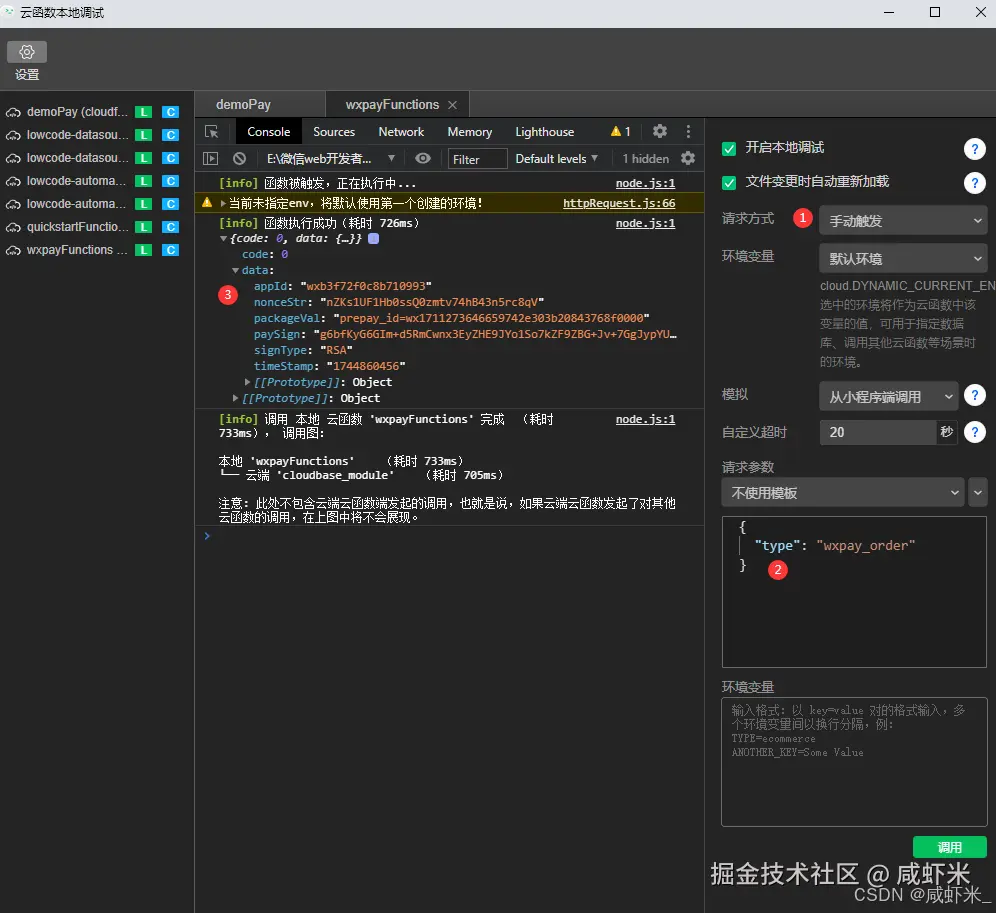Viewport: 996px width, 913px height.
Task: Select the wxpayFunctions tab
Action: point(392,105)
